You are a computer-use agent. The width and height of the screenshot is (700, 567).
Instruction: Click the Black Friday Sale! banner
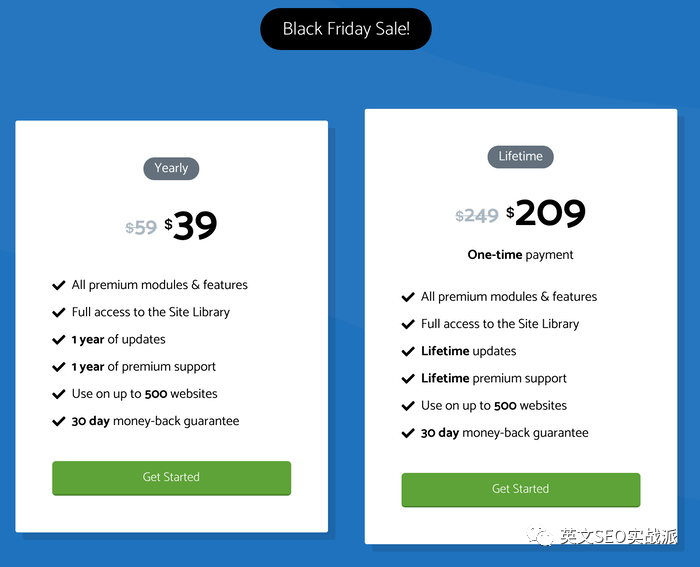point(346,29)
